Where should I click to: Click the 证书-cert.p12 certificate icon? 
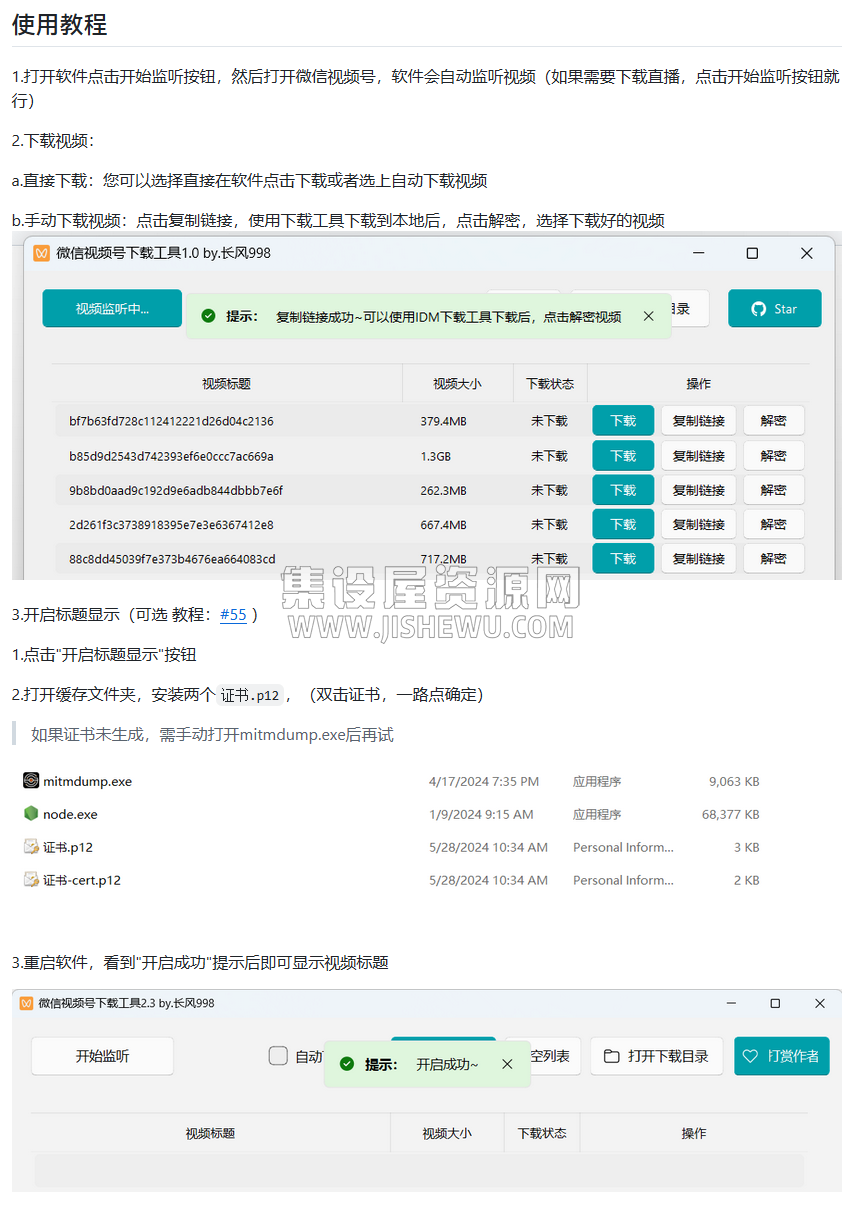pos(31,880)
